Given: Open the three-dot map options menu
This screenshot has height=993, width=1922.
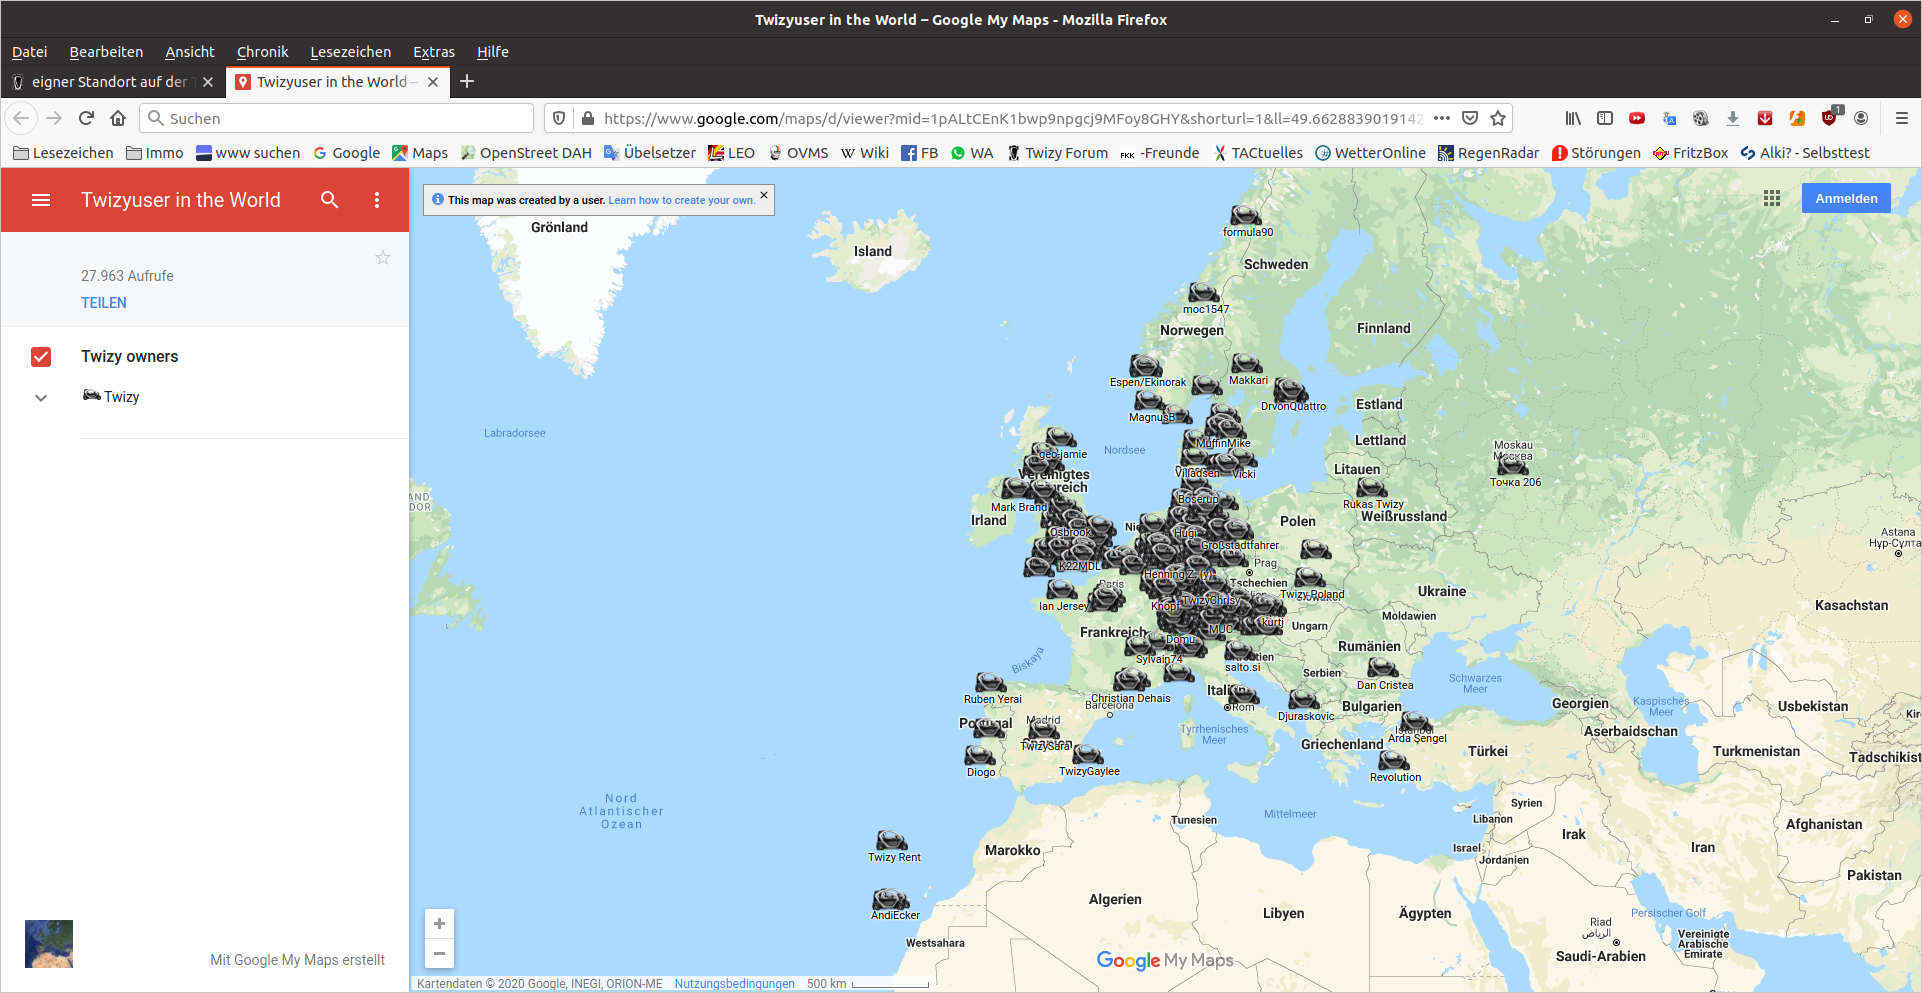Looking at the screenshot, I should pos(377,200).
